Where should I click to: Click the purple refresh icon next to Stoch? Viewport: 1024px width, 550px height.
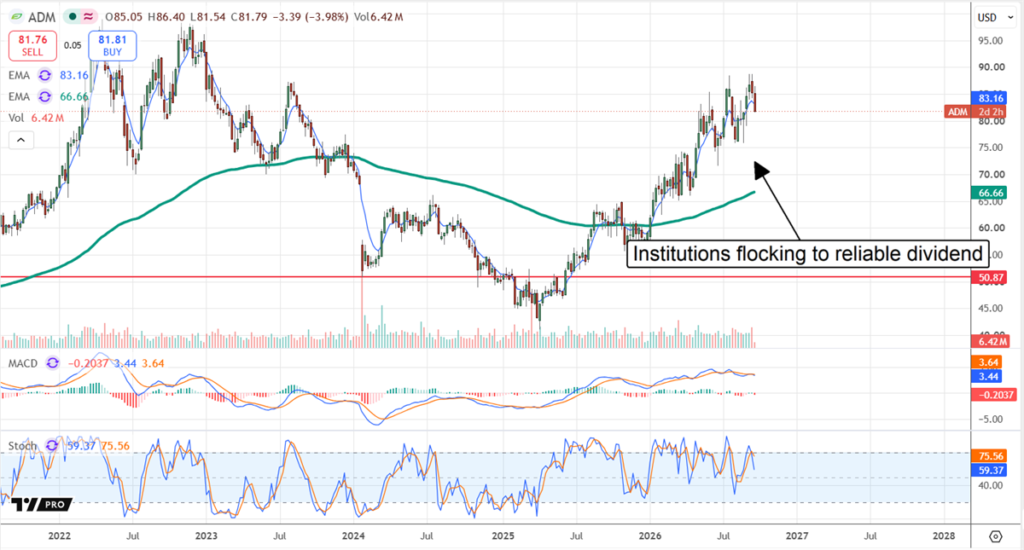[52, 446]
